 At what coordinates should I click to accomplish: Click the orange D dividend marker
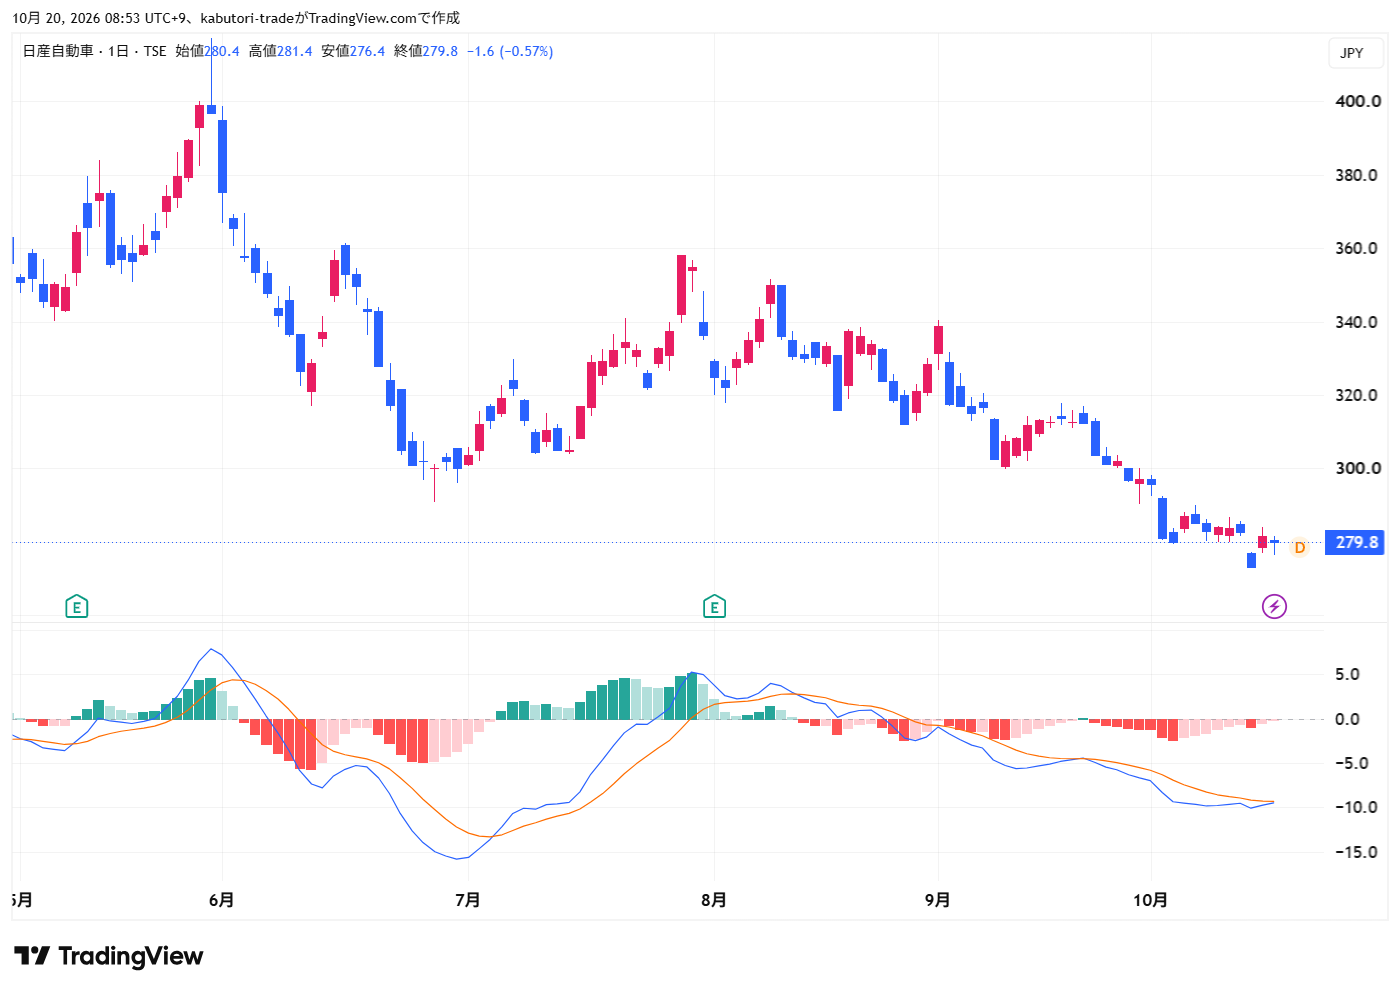[x=1299, y=548]
